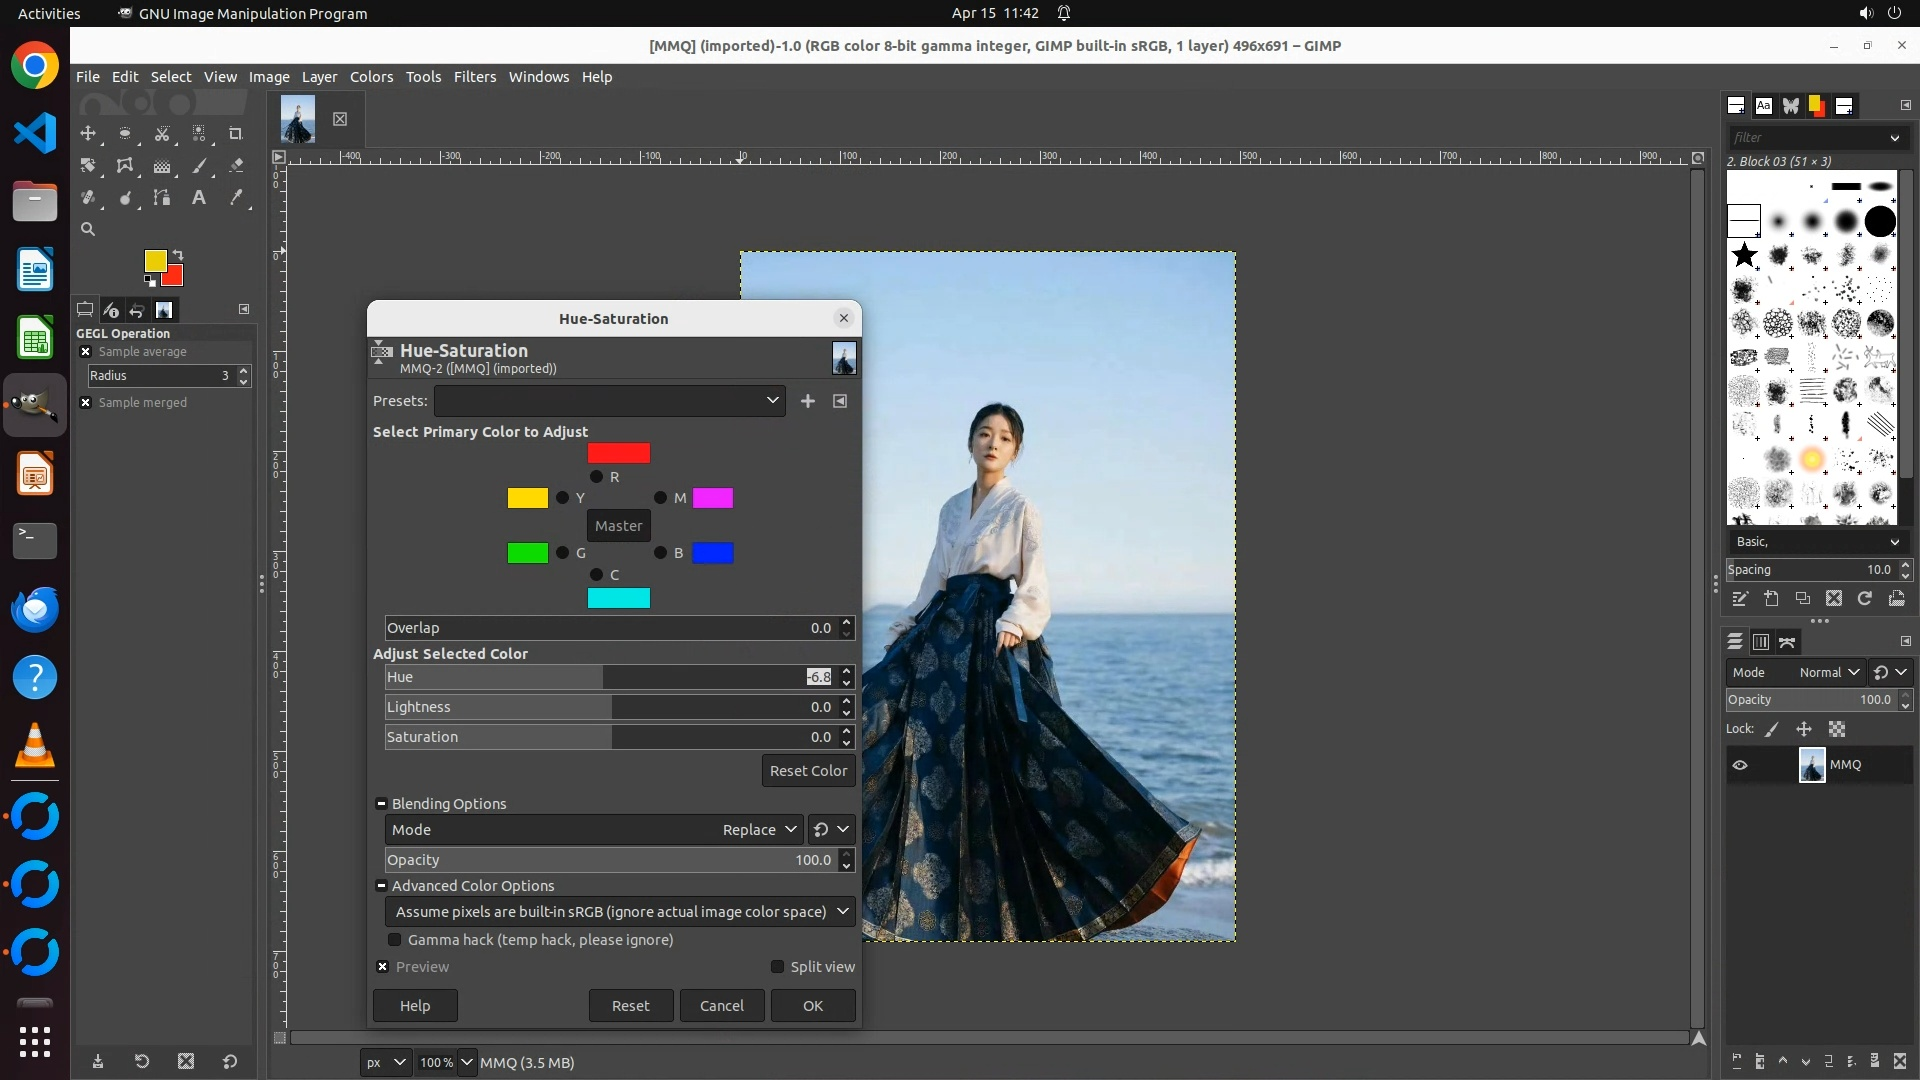Image resolution: width=1920 pixels, height=1080 pixels.
Task: Save current settings as preset plus icon
Action: click(808, 401)
